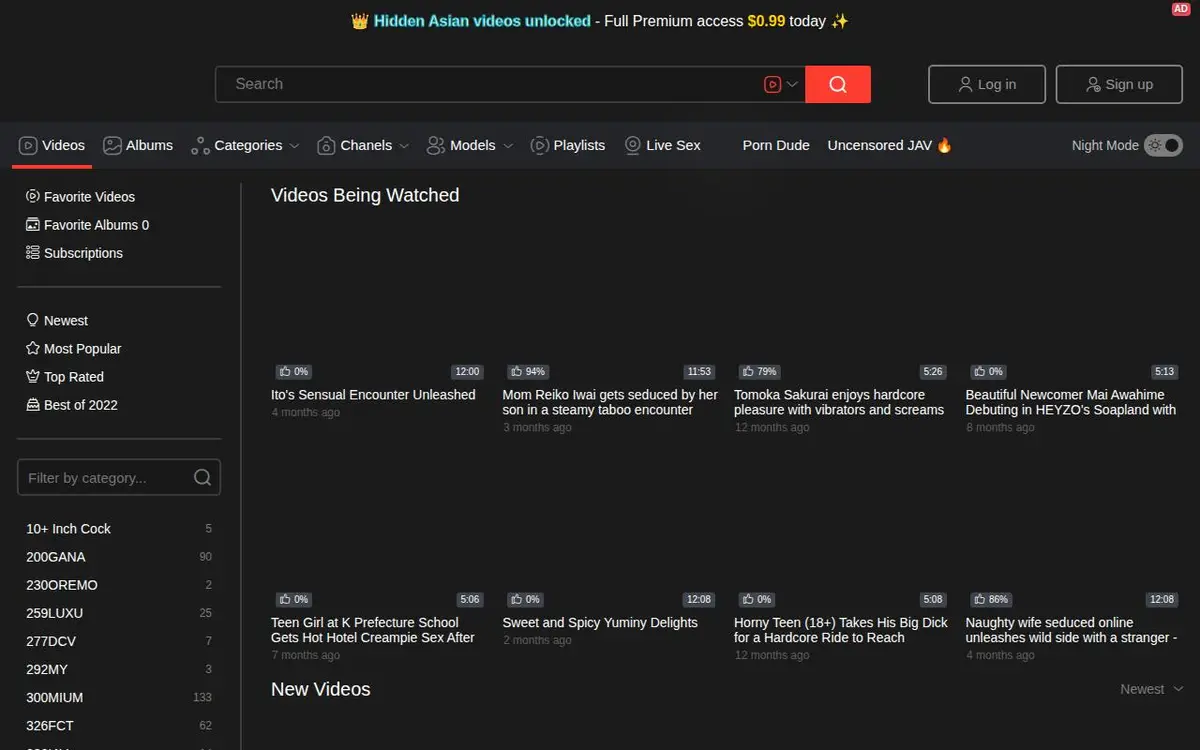Open the Live Sex menu item

662,145
